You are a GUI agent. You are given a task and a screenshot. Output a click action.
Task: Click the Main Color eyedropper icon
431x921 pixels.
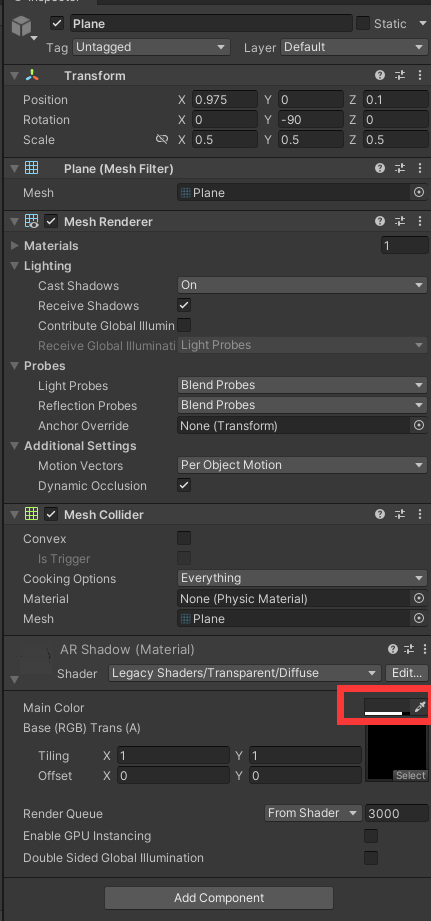tap(419, 707)
